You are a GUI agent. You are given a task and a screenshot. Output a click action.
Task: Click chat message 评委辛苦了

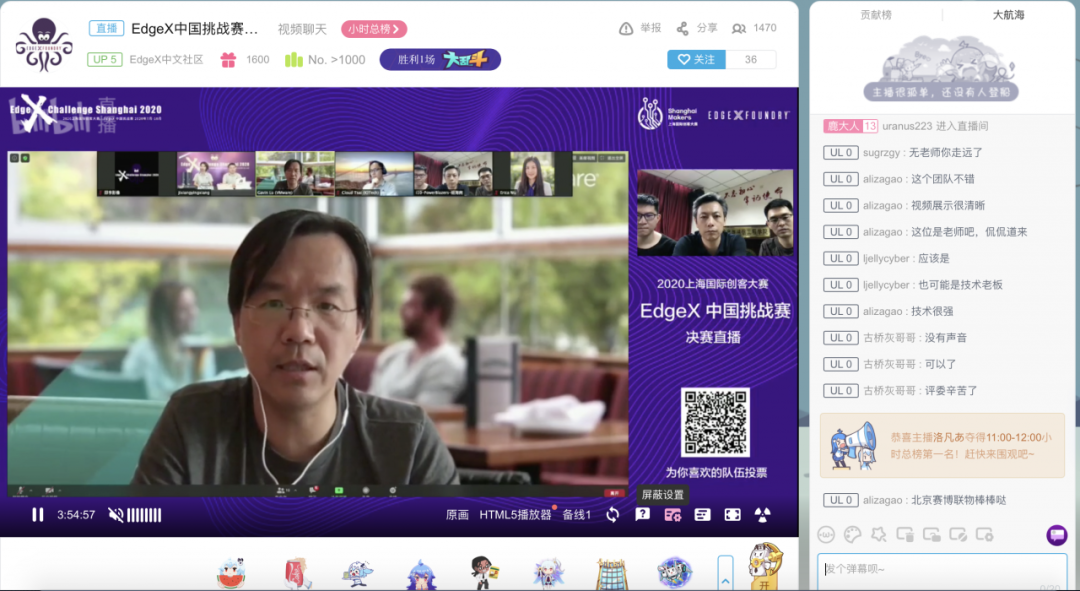pos(951,391)
